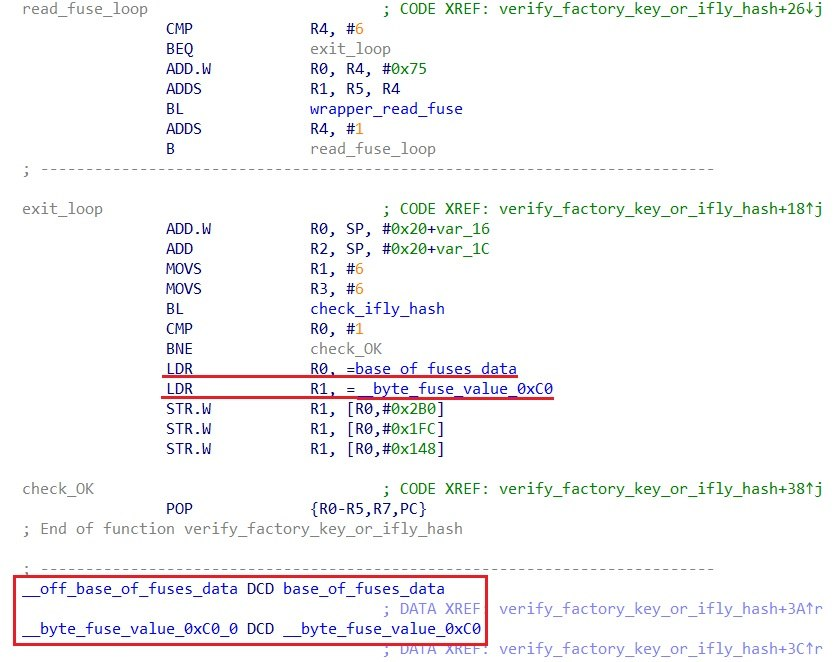Screen dimensions: 840x662
Task: Follow the CODE XREF ending in +18↑j
Action: [x=661, y=209]
